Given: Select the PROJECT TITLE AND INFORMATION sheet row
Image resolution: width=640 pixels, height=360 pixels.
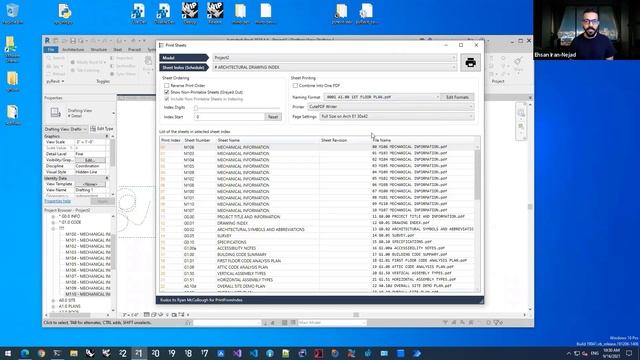Looking at the screenshot, I should pos(317,217).
